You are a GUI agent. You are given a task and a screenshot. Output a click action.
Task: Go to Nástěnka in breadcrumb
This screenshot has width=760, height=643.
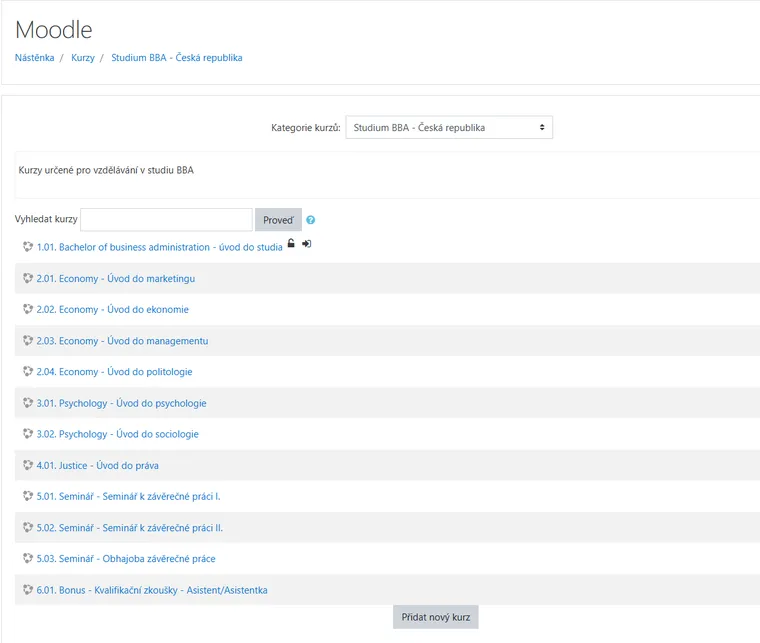coord(34,58)
